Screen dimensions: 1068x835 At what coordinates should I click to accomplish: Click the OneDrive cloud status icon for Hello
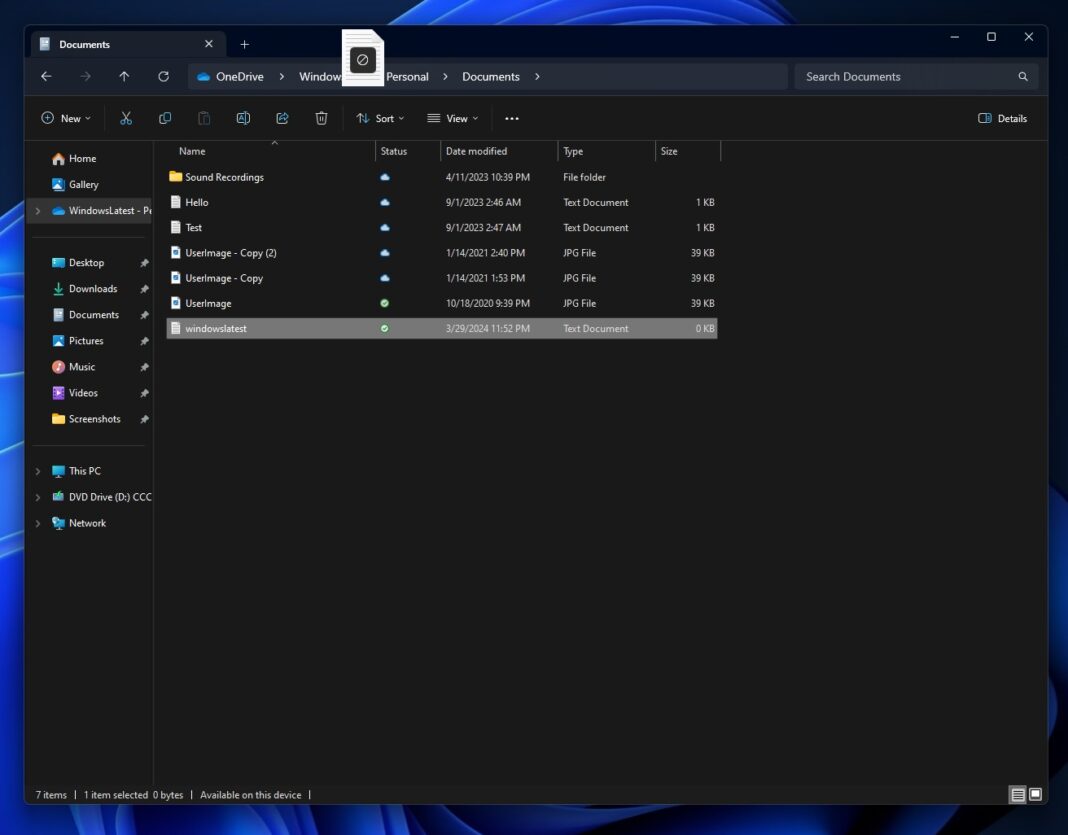(384, 202)
